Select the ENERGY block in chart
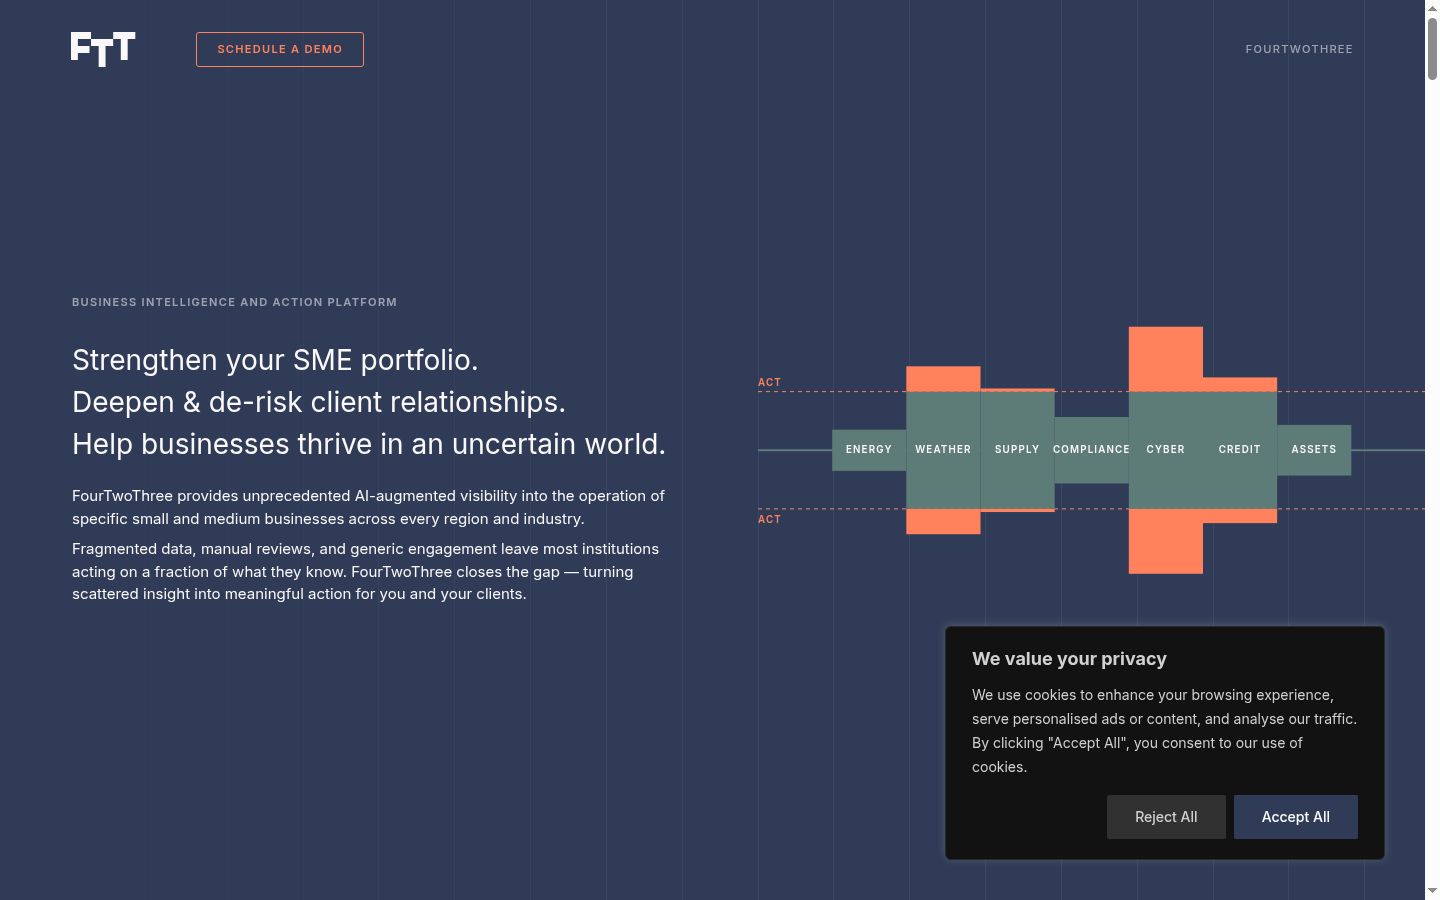The image size is (1440, 900). tap(869, 450)
